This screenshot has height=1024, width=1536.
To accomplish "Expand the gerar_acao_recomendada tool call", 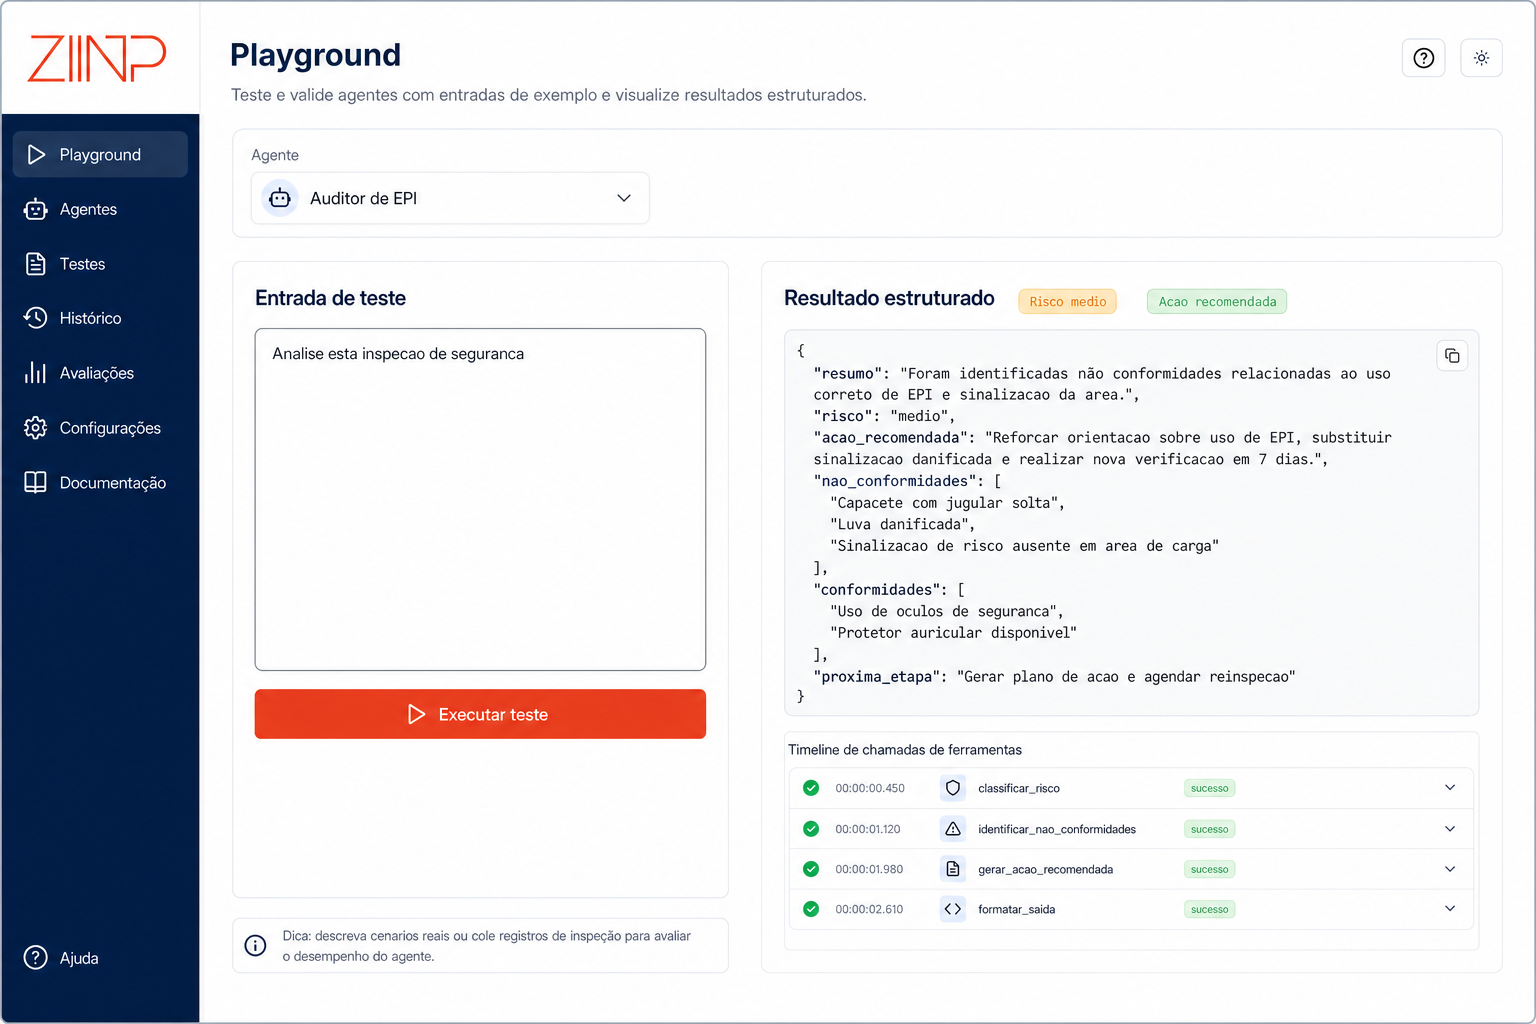I will (1450, 869).
